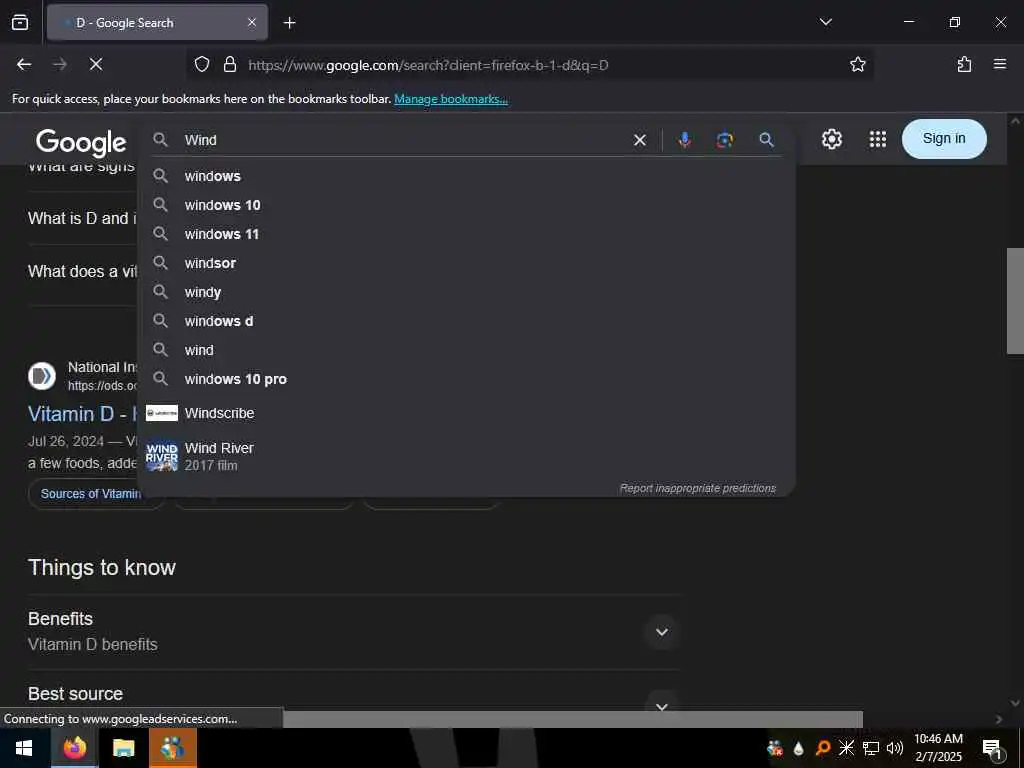The width and height of the screenshot is (1024, 768).
Task: Open taskbar clock showing 10:46 AM
Action: 938,748
